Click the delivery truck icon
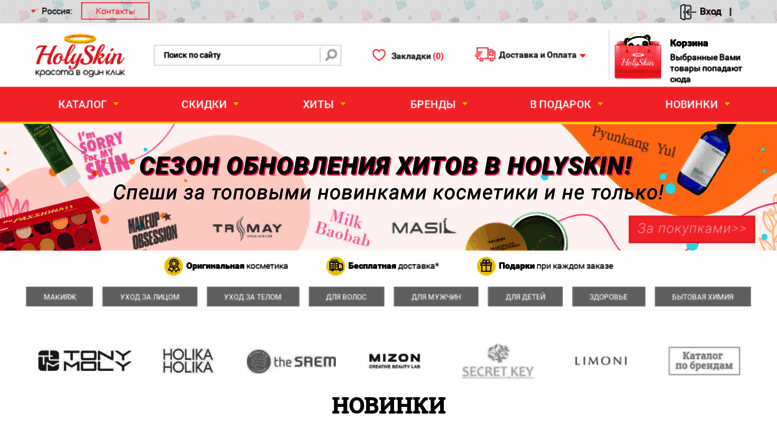This screenshot has height=423, width=777. click(485, 54)
